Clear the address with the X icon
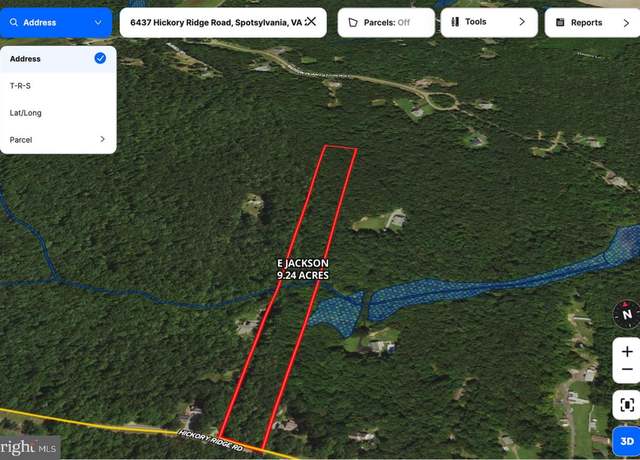640x460 pixels. [x=311, y=21]
